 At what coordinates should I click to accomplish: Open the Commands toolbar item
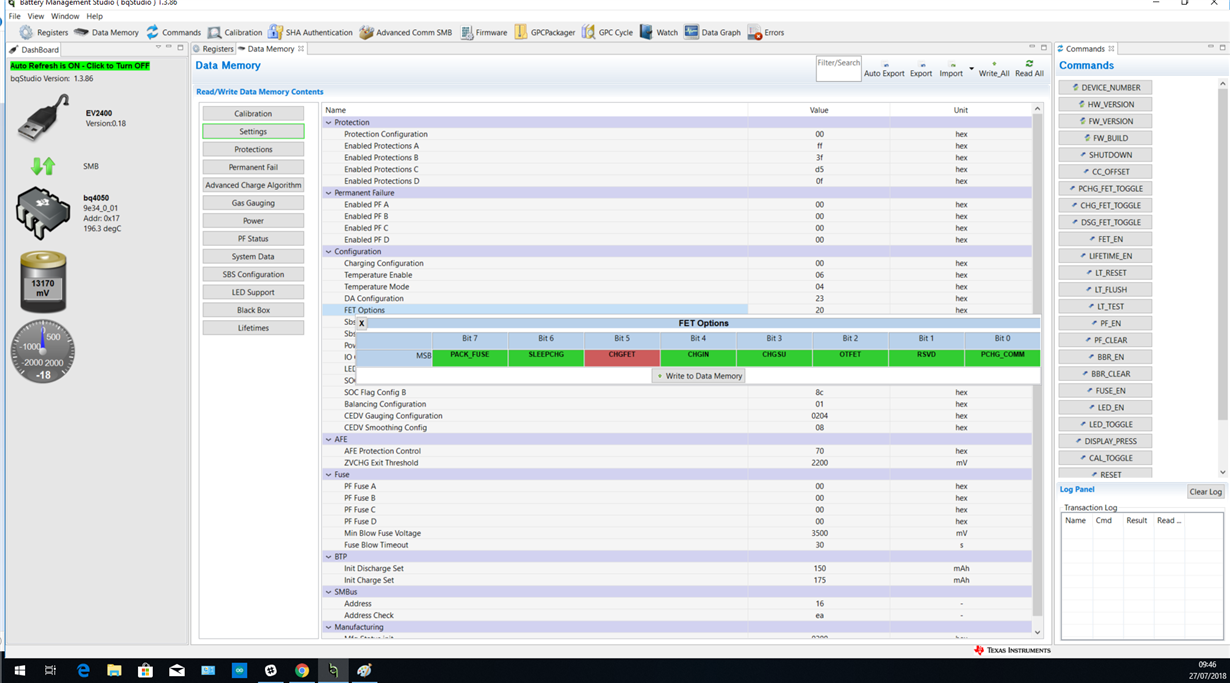(173, 32)
